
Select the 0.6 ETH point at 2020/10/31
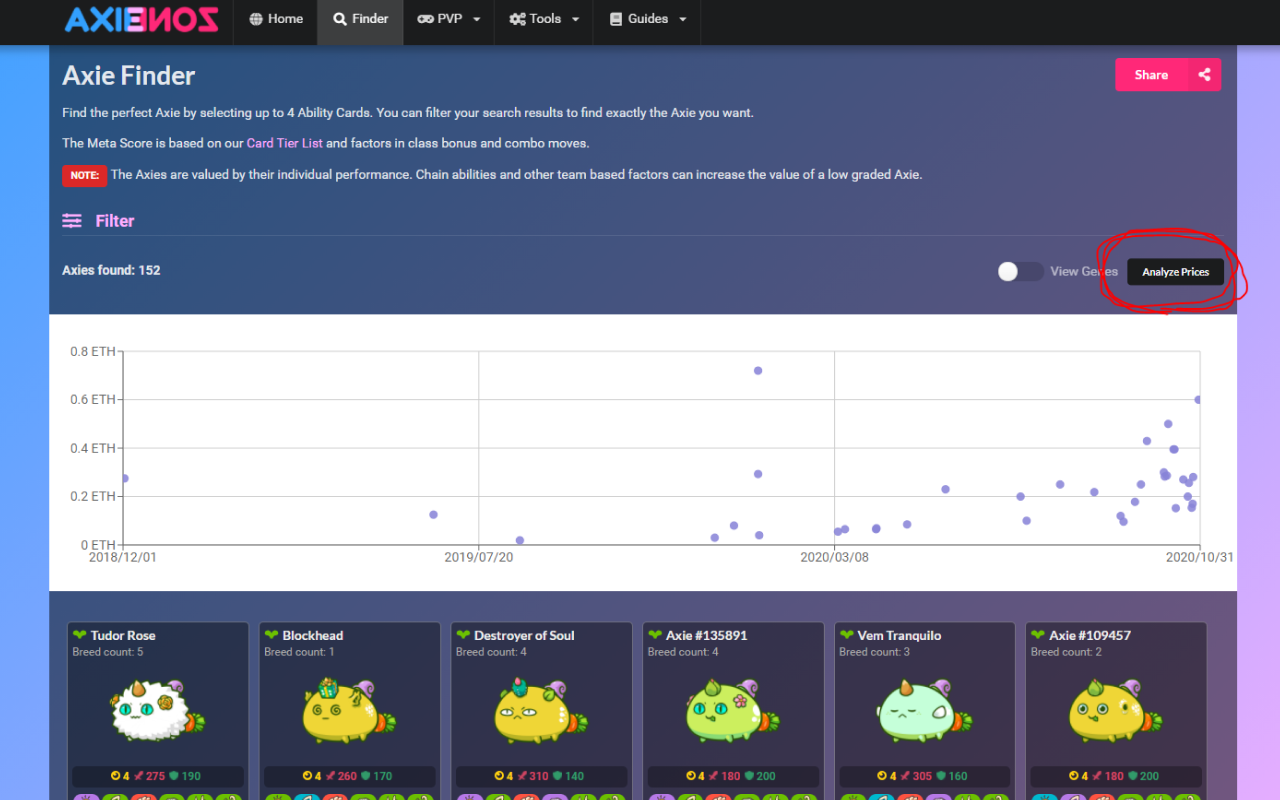click(1198, 399)
